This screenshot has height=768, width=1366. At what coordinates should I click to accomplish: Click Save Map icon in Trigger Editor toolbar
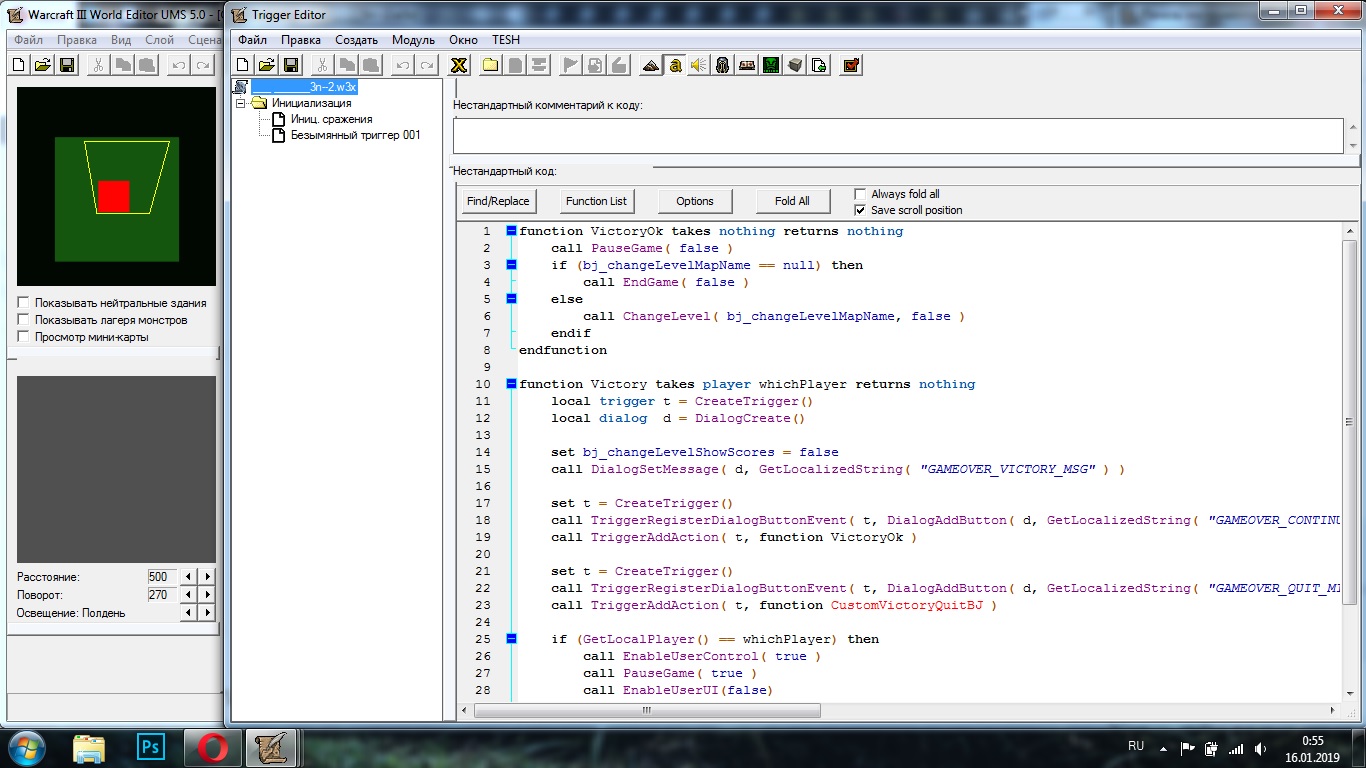pos(291,65)
